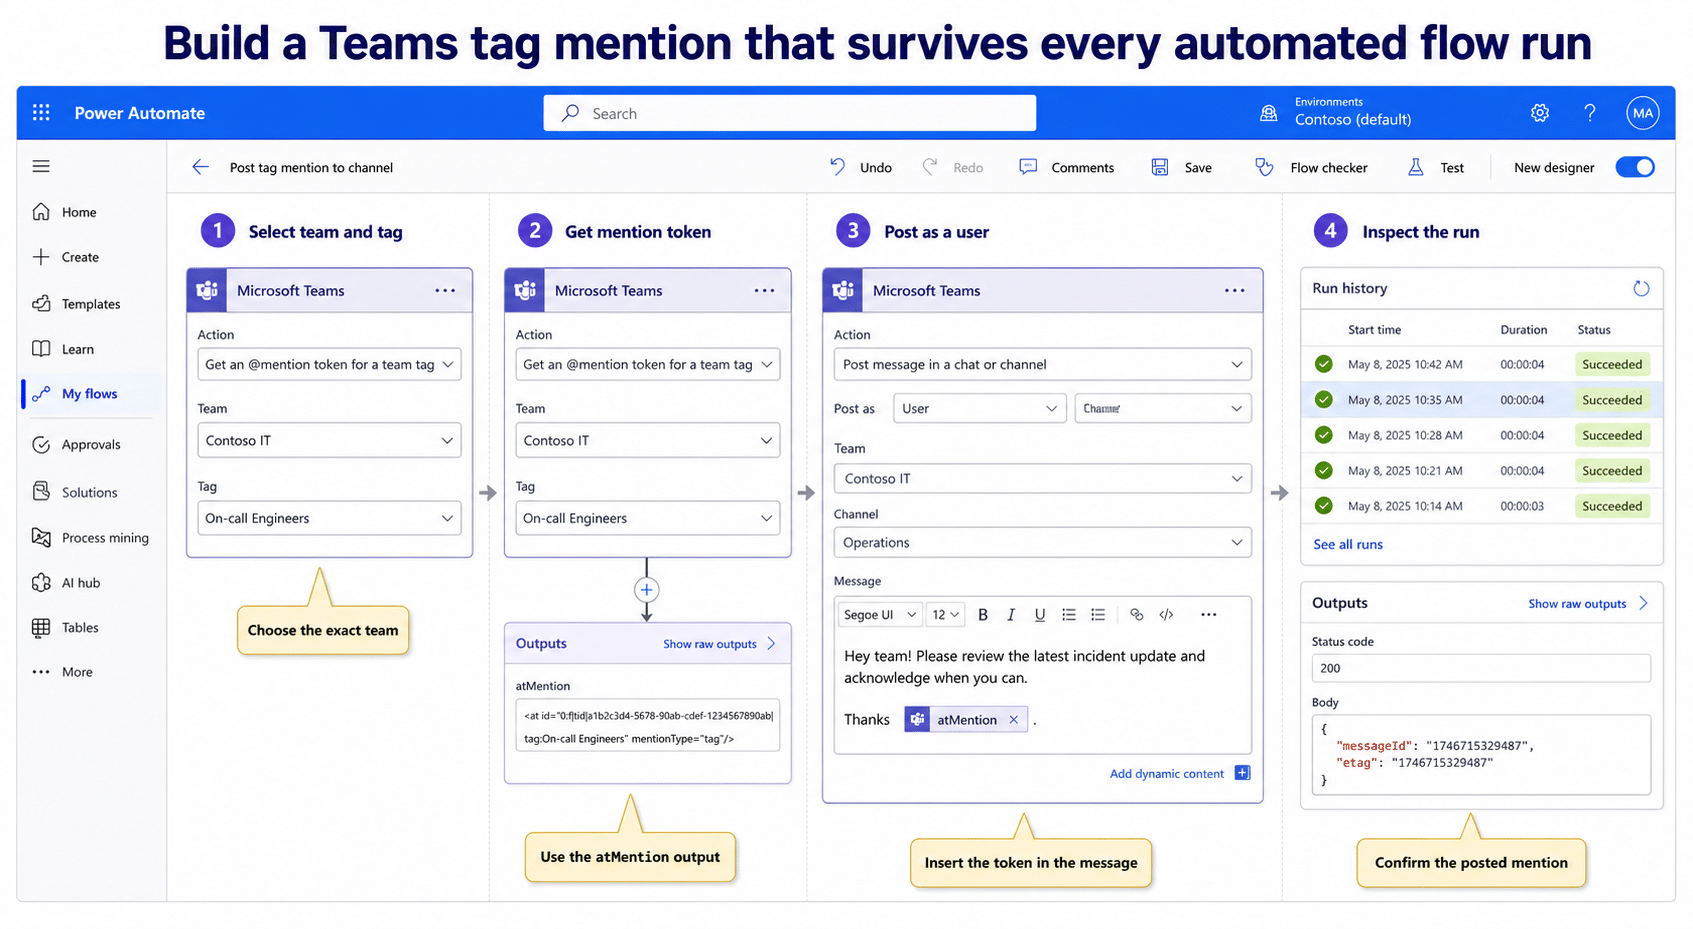Save the flow

(1181, 167)
